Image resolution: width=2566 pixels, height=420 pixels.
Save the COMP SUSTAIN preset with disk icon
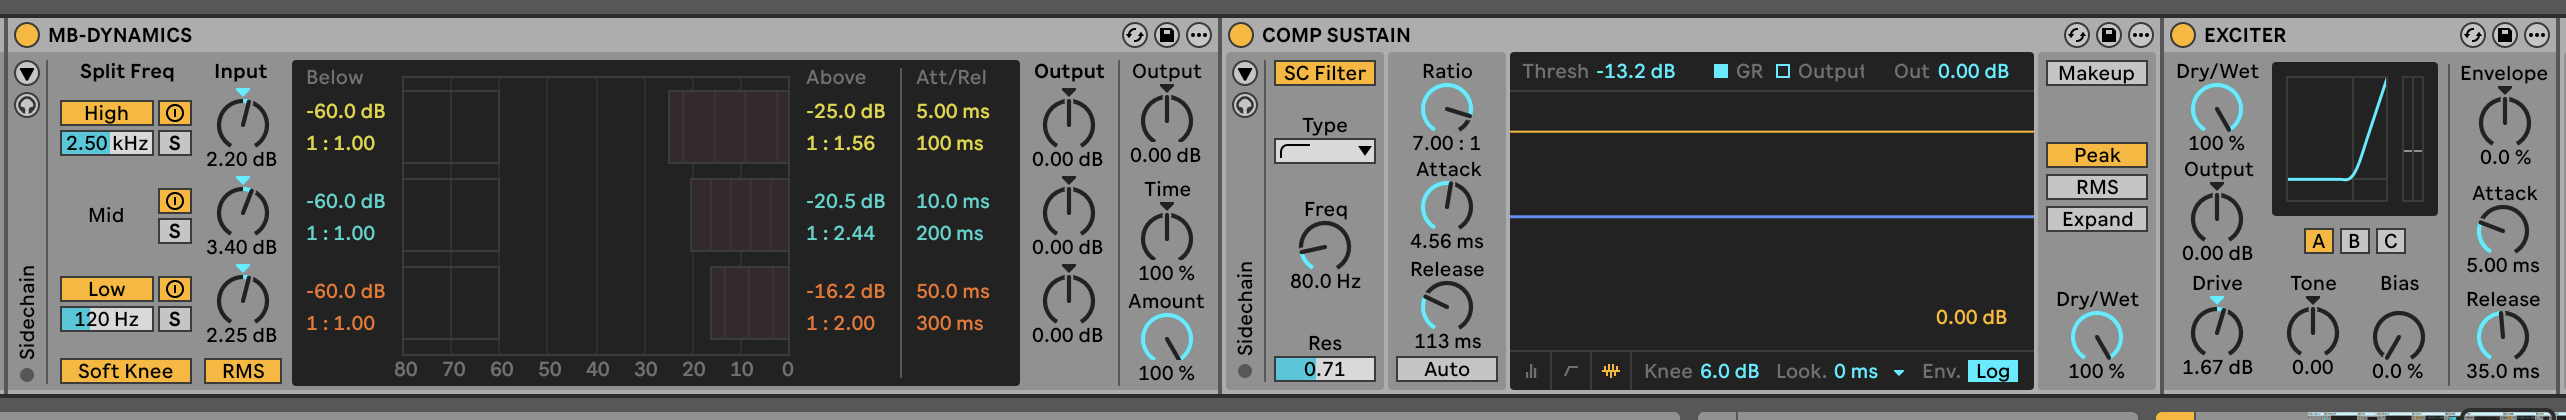[x=2108, y=35]
